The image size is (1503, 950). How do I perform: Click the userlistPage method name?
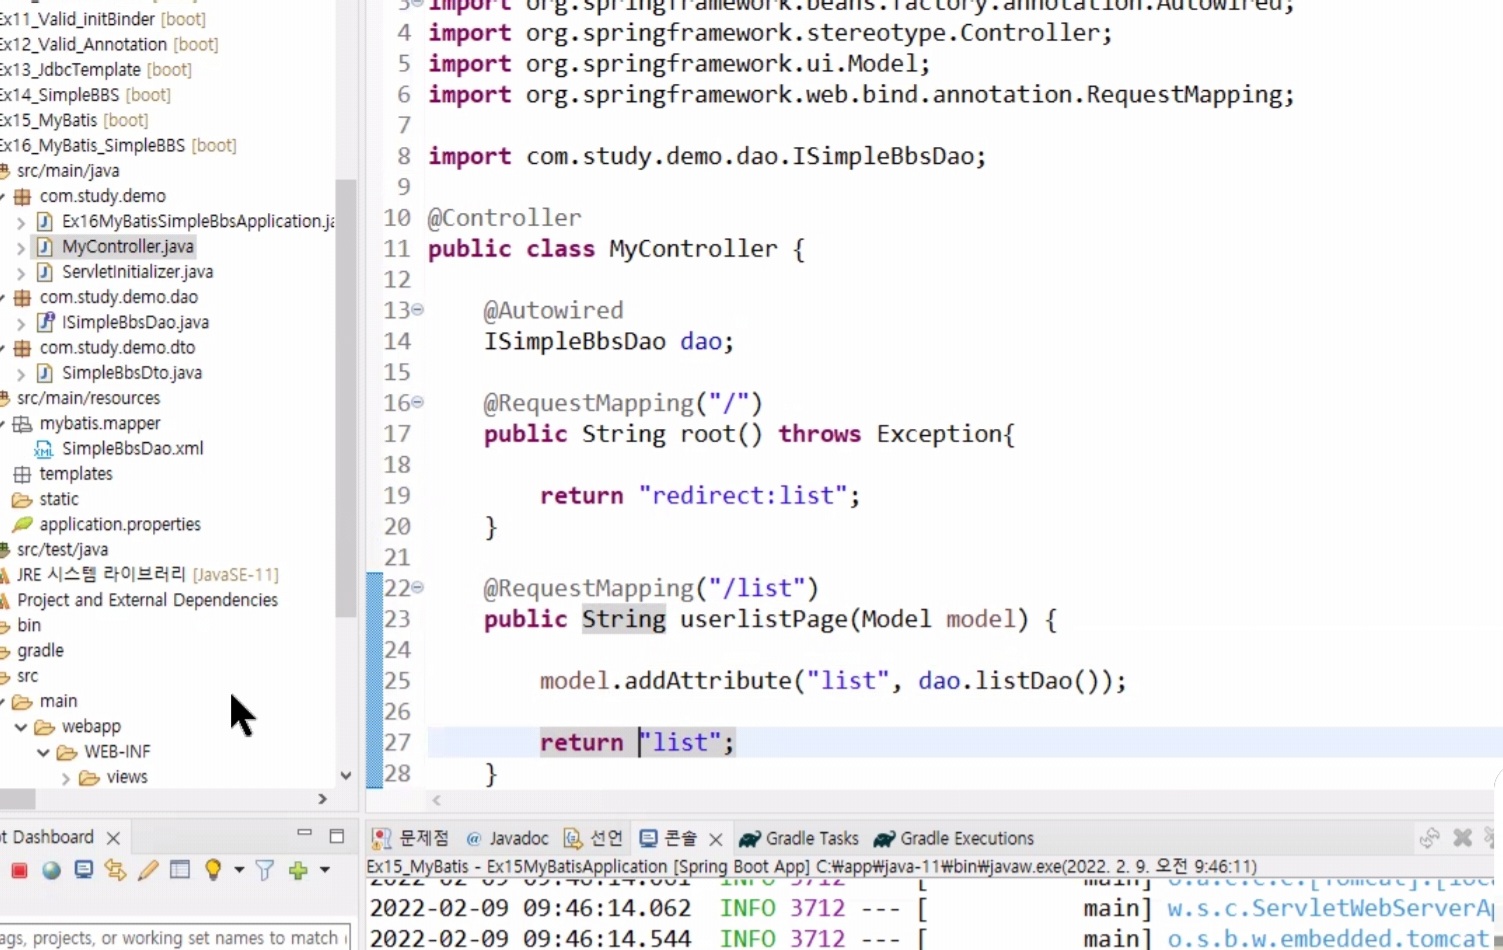tap(763, 619)
